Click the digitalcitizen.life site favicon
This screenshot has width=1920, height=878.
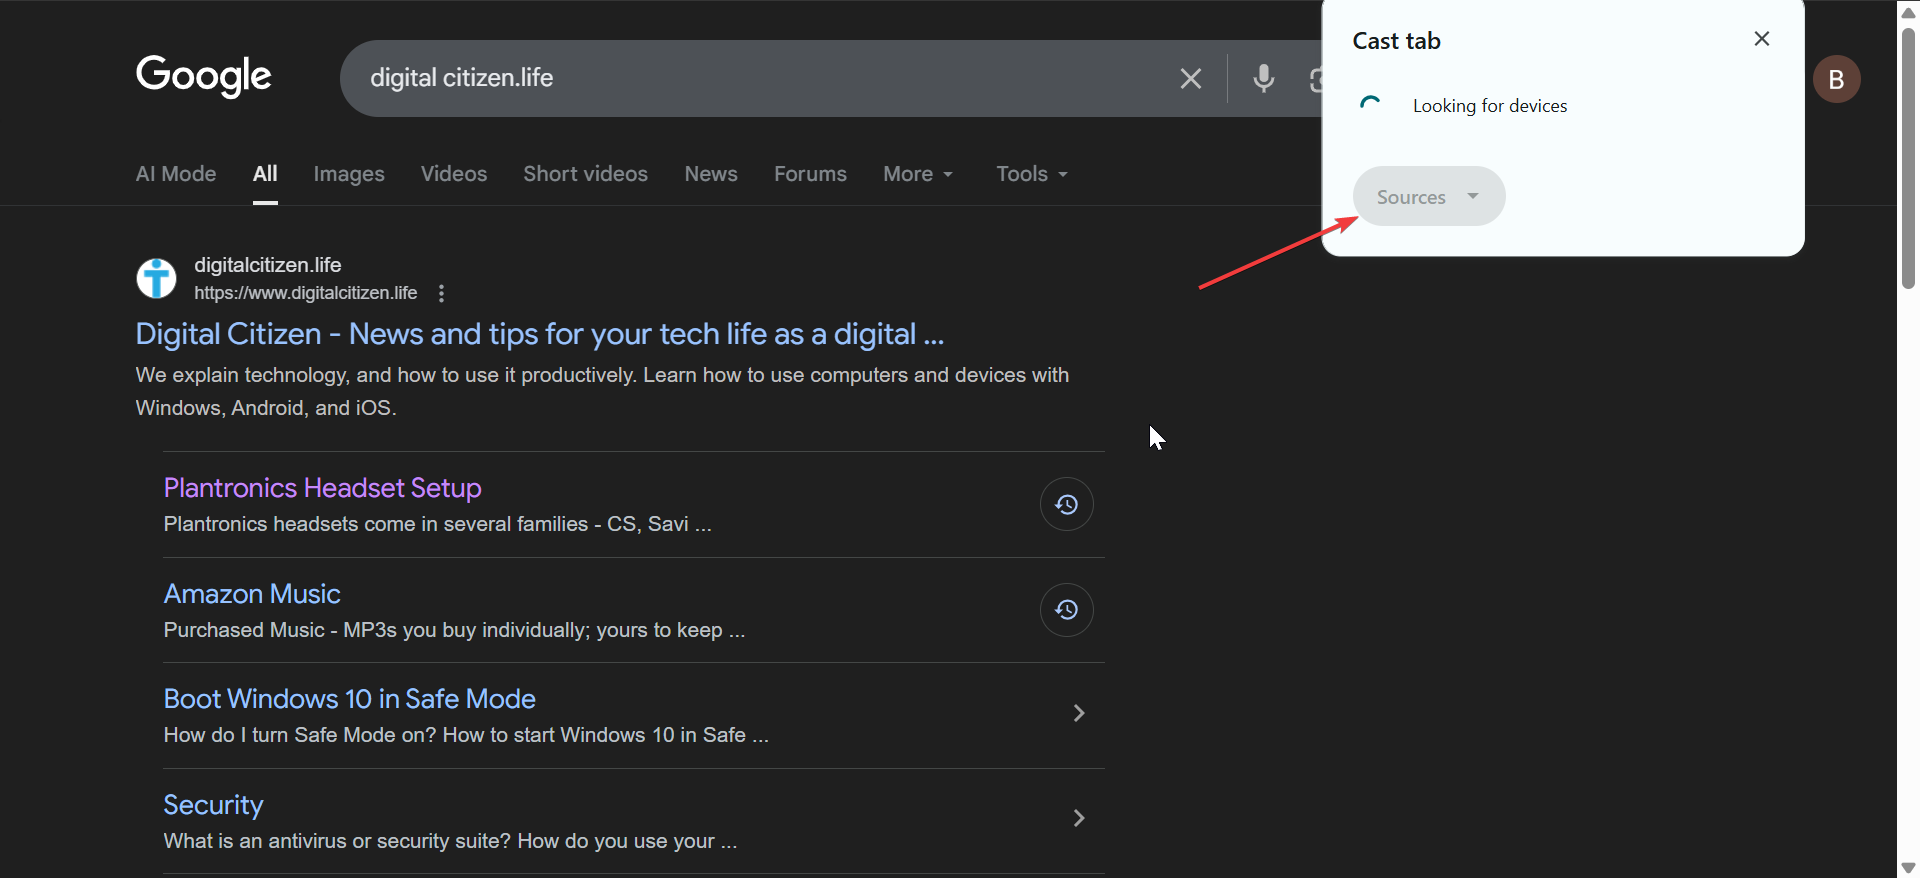coord(156,278)
